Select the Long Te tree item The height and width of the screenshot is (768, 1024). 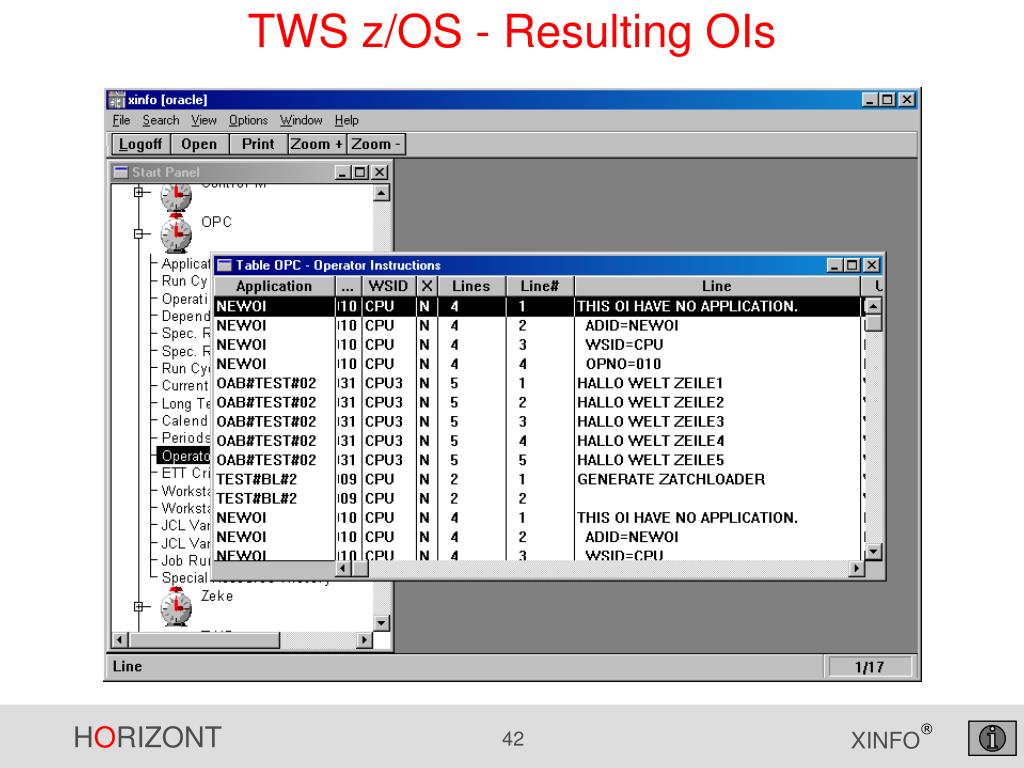click(185, 404)
